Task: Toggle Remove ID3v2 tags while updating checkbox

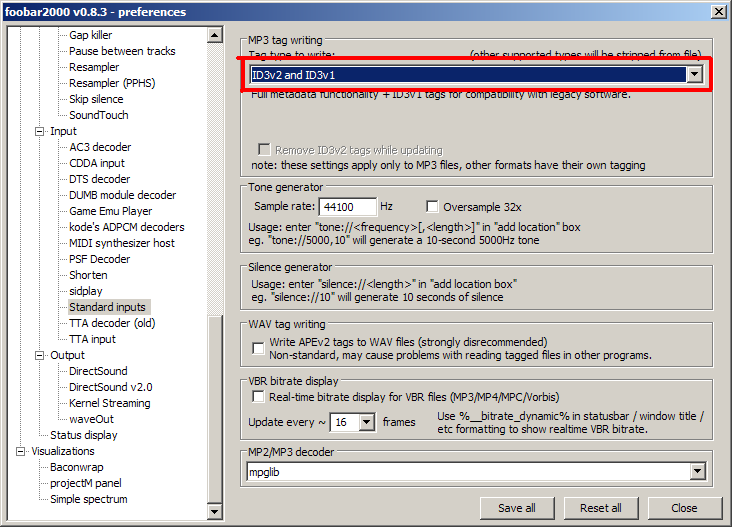Action: pyautogui.click(x=264, y=150)
